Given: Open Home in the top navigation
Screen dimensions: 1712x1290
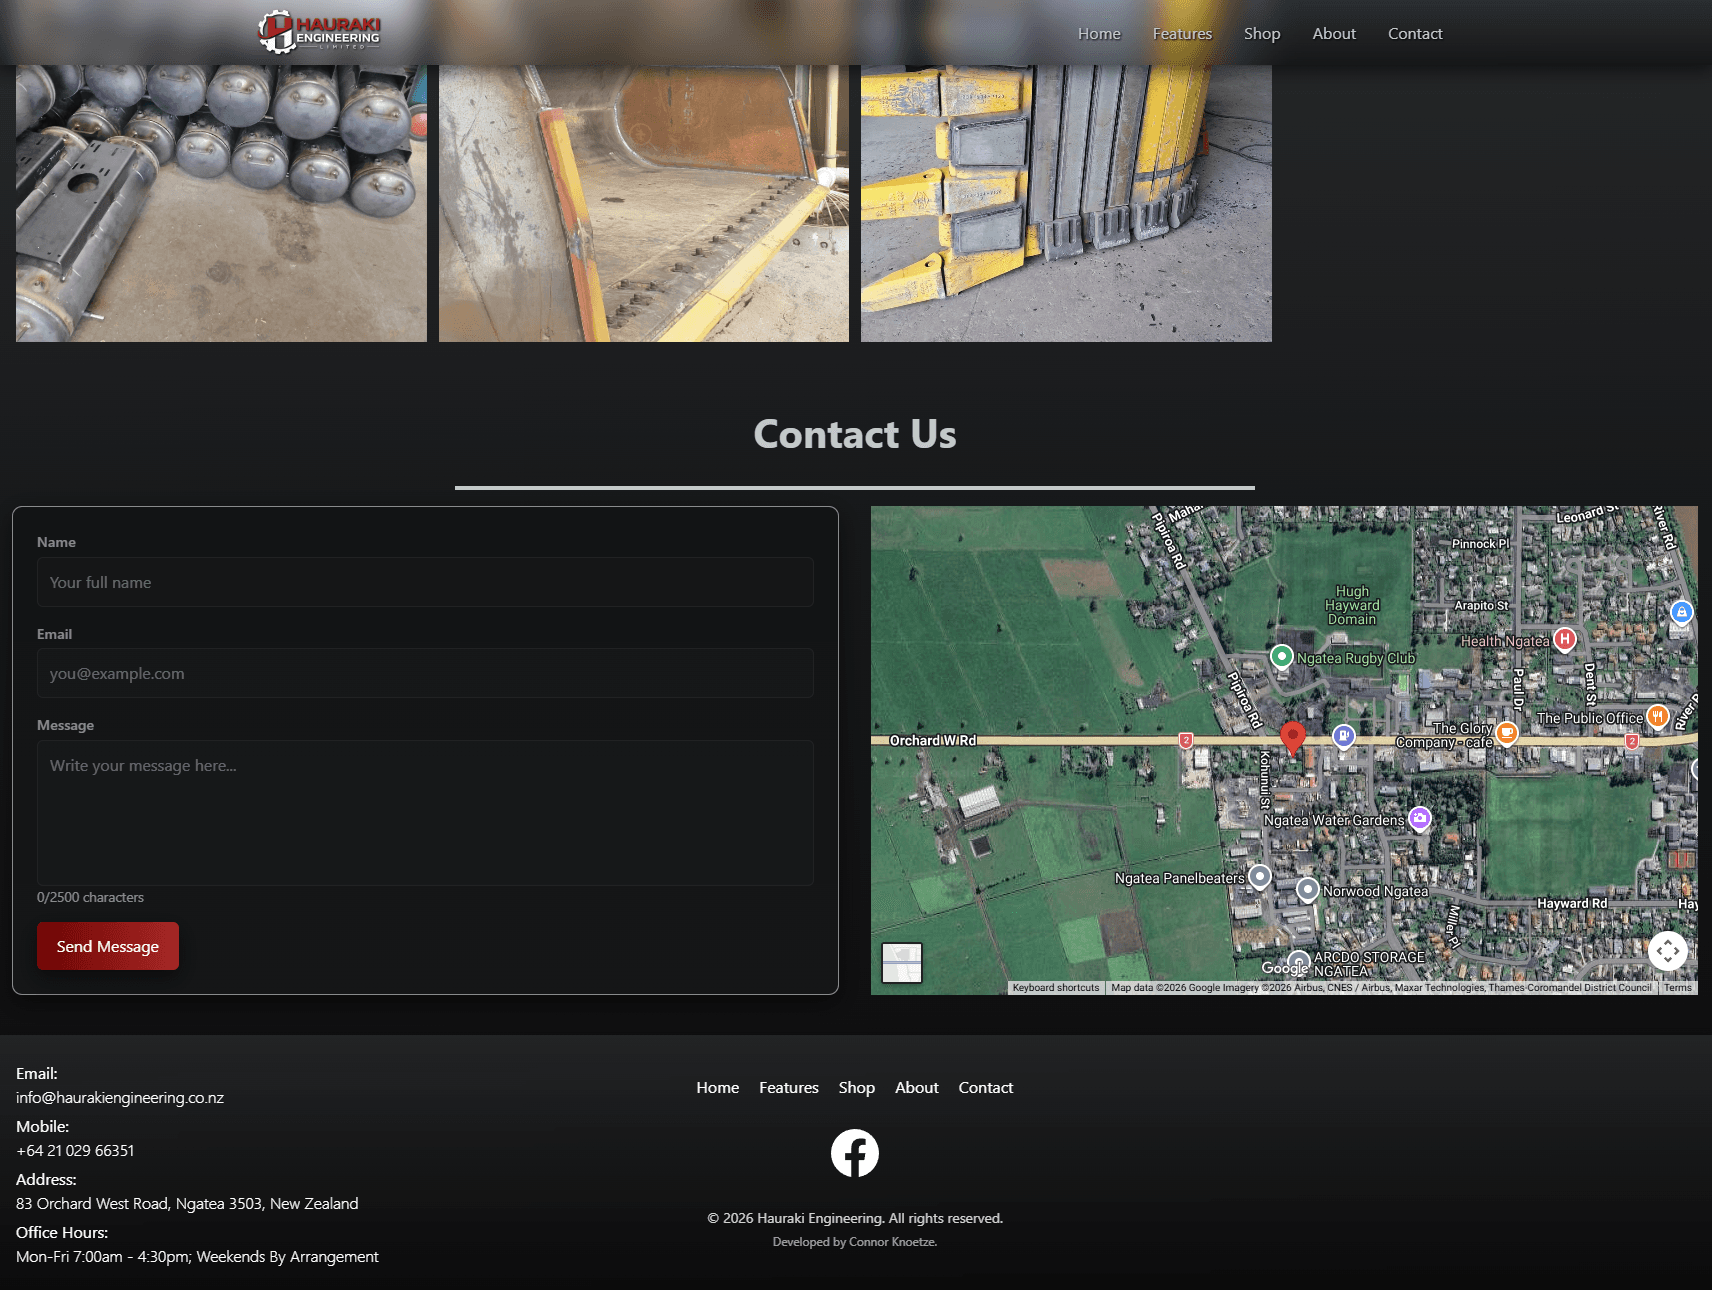Looking at the screenshot, I should pyautogui.click(x=1099, y=34).
